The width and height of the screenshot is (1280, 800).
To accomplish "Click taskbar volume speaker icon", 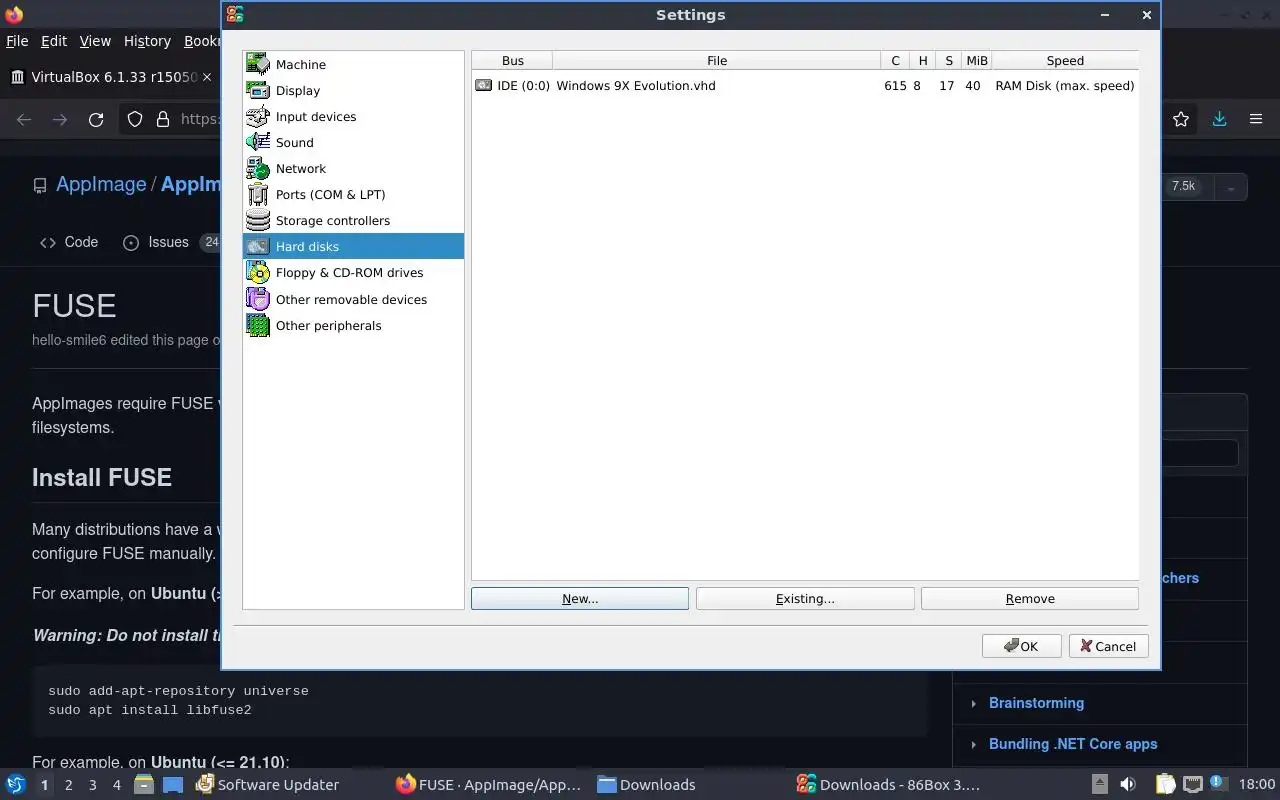I will pos(1128,784).
